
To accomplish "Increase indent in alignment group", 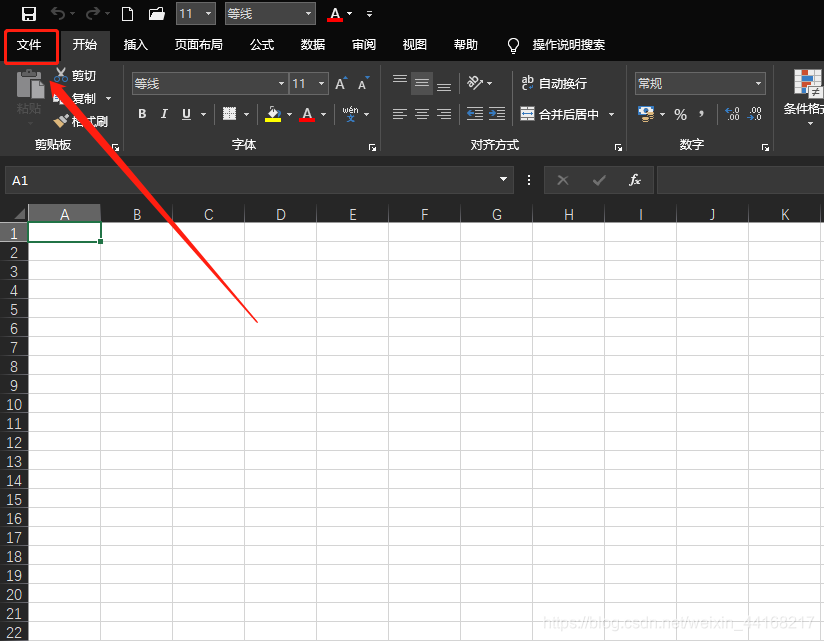I will tap(497, 113).
